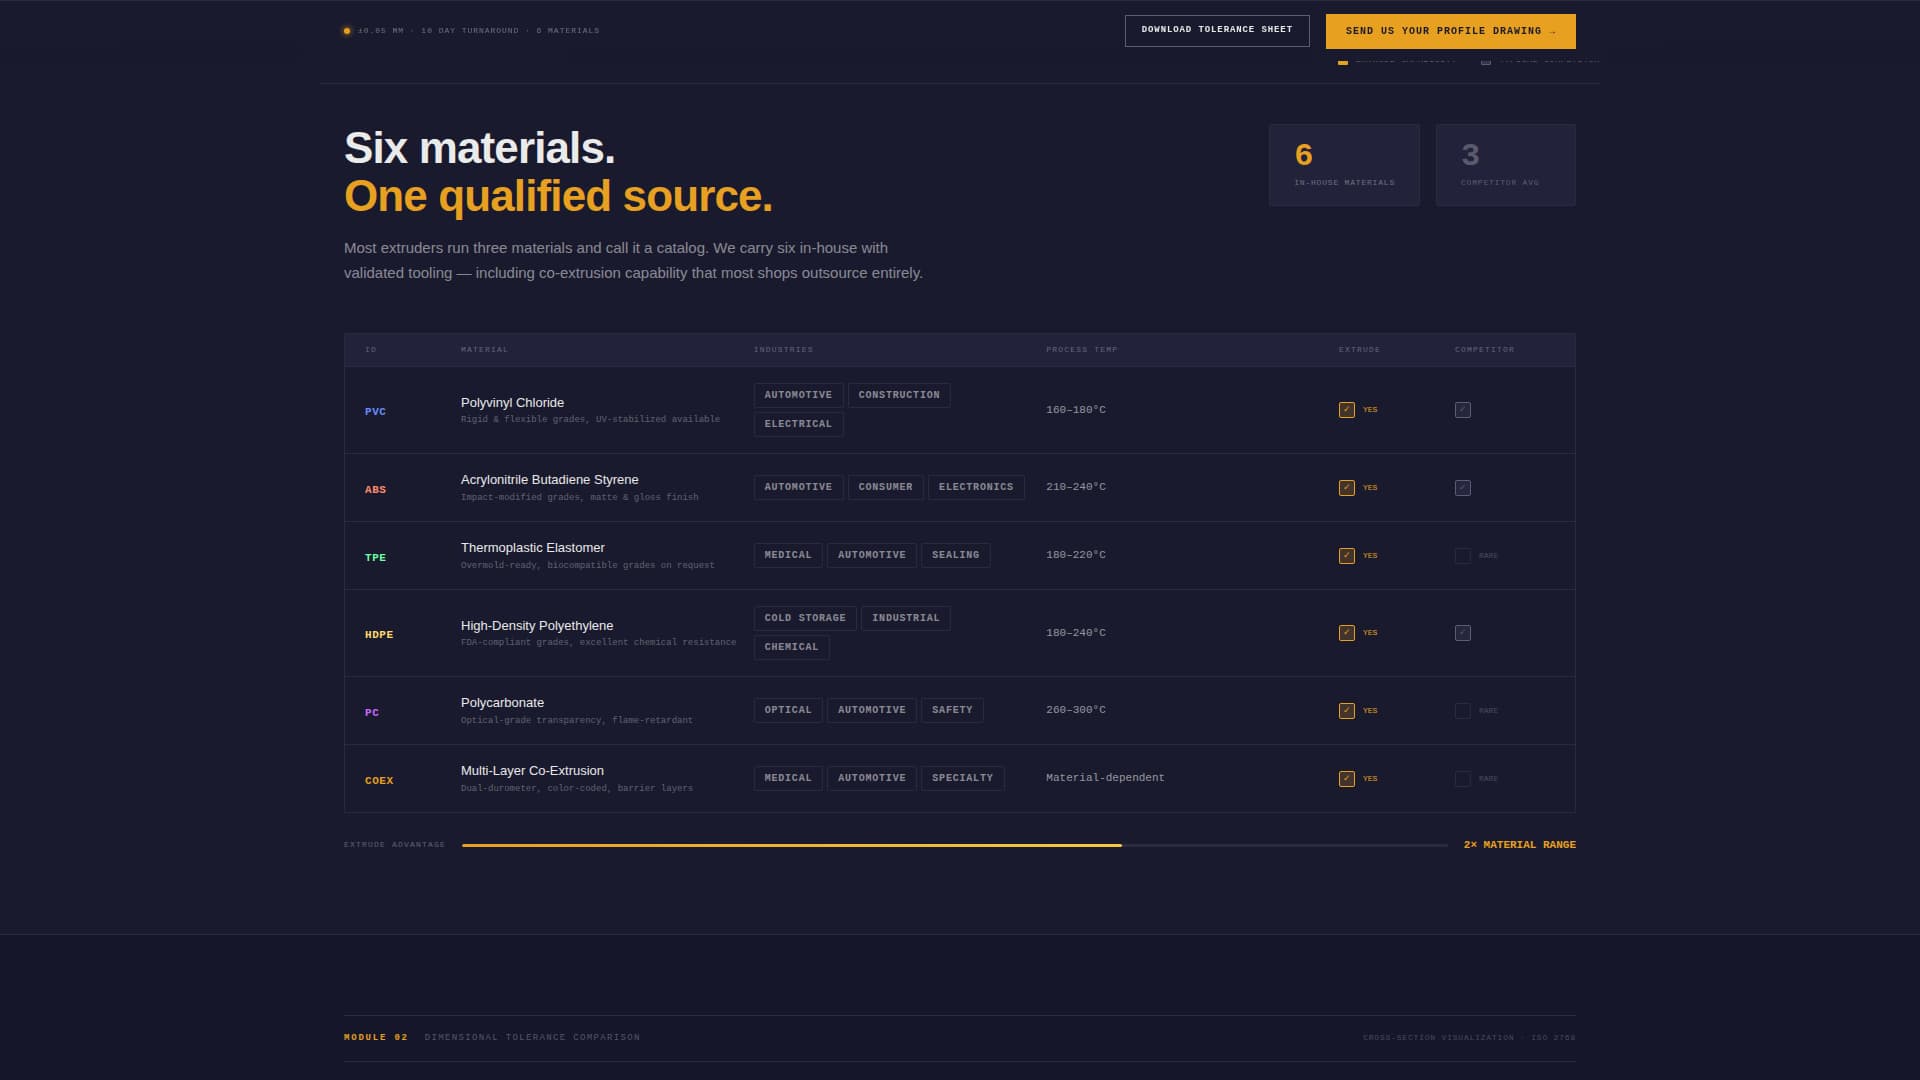This screenshot has width=1920, height=1080.
Task: Enable the RARE checkbox for Thermoplastic Elastomer
Action: click(1462, 555)
